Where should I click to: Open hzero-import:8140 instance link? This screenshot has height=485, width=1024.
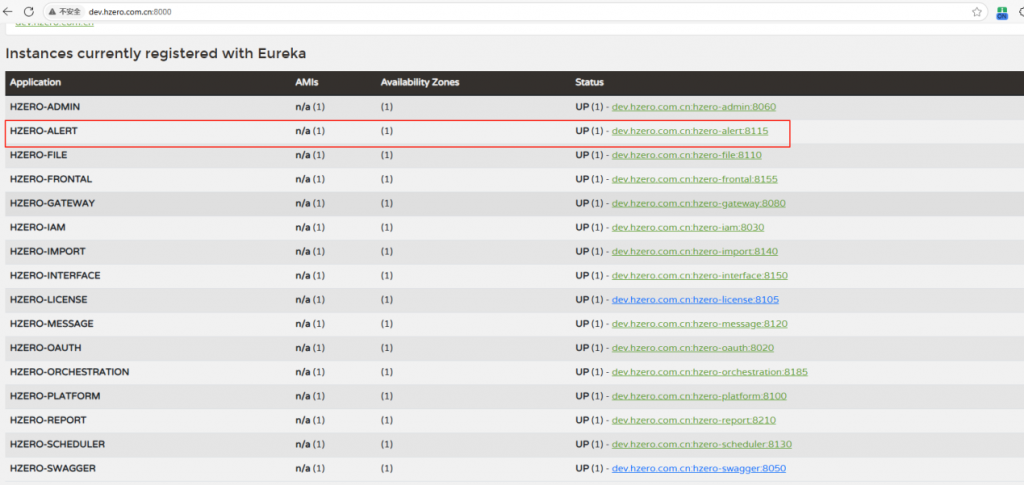tap(694, 251)
